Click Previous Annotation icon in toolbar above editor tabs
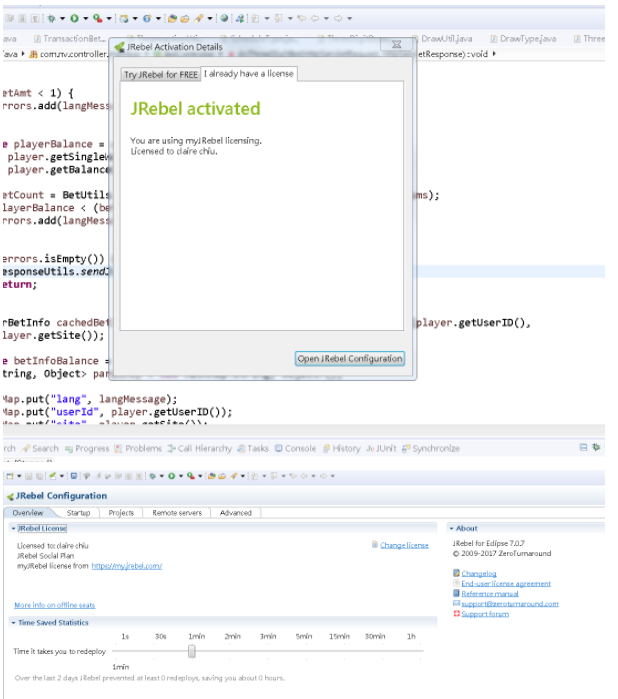Viewport: 618px width, 699px height. [278, 18]
